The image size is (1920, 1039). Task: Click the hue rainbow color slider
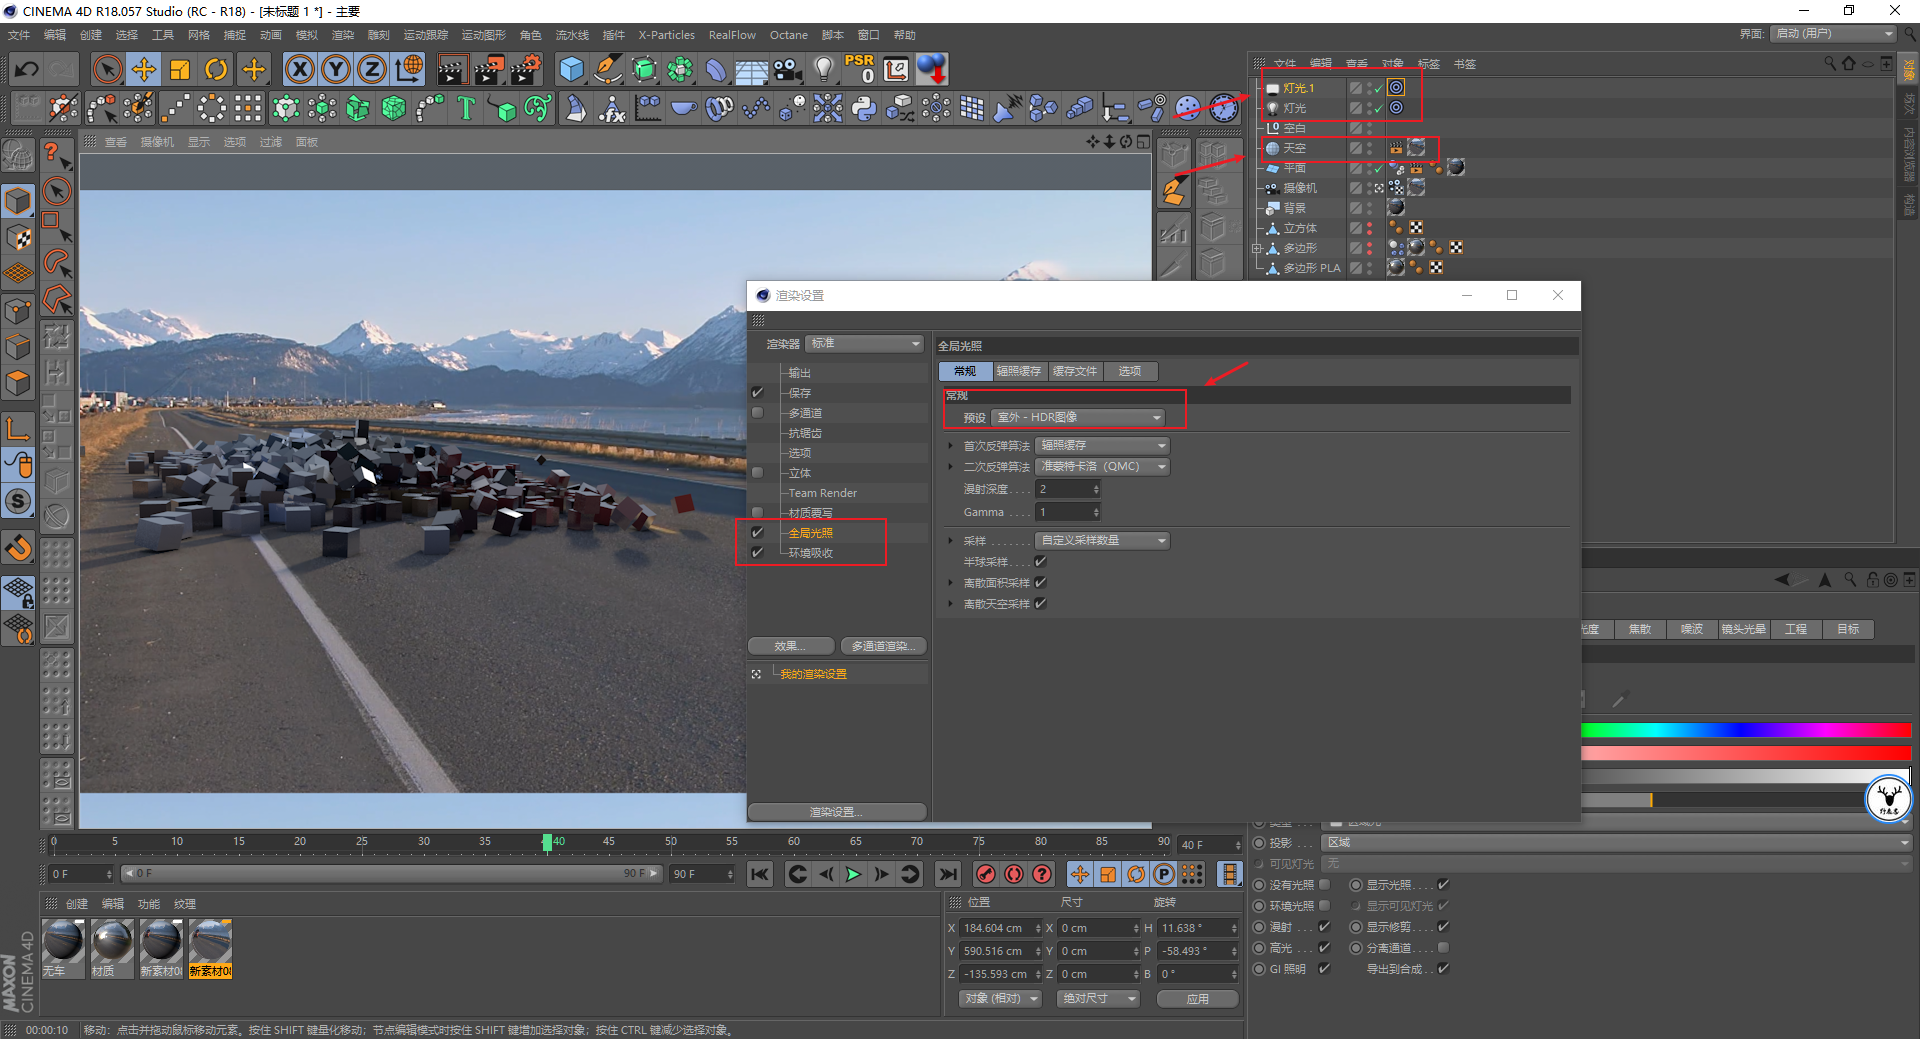coord(1746,731)
